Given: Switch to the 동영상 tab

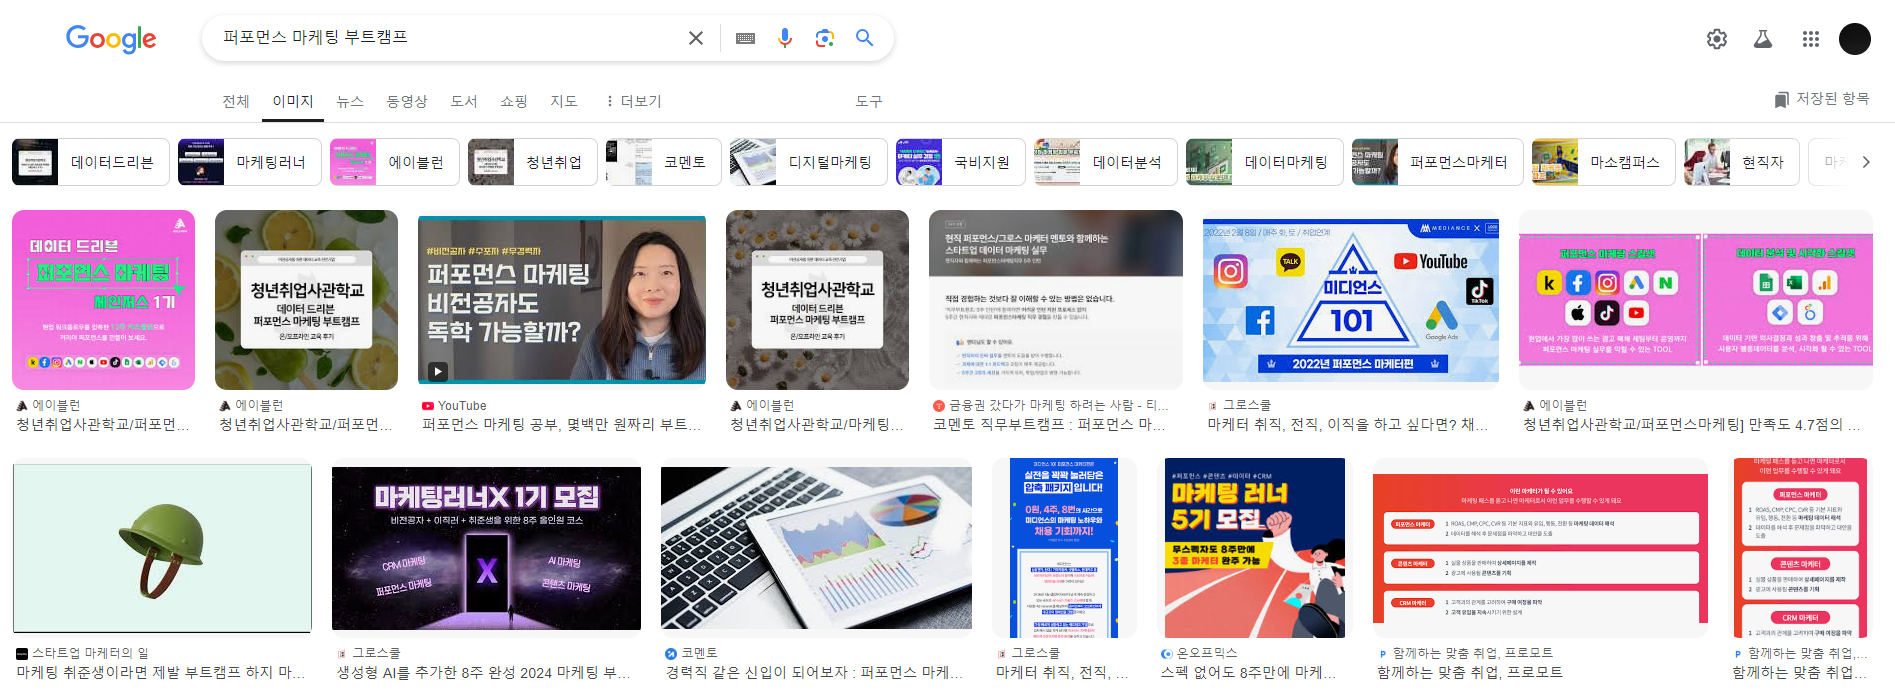Looking at the screenshot, I should point(407,101).
